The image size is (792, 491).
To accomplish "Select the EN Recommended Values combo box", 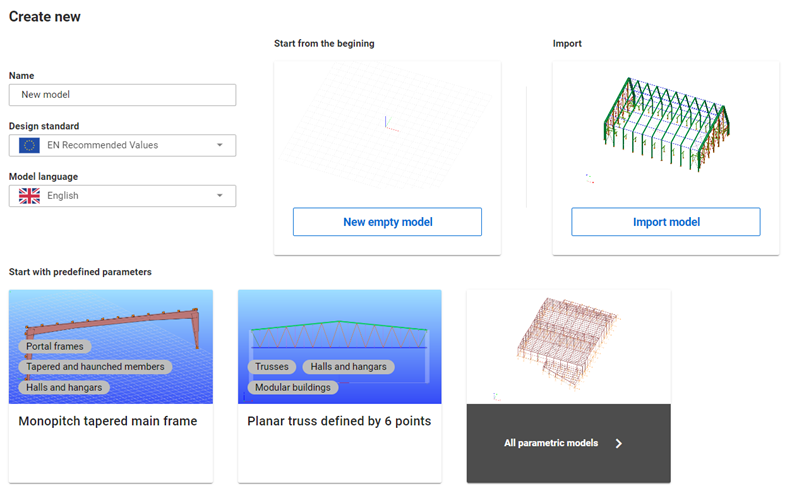I will pyautogui.click(x=122, y=145).
